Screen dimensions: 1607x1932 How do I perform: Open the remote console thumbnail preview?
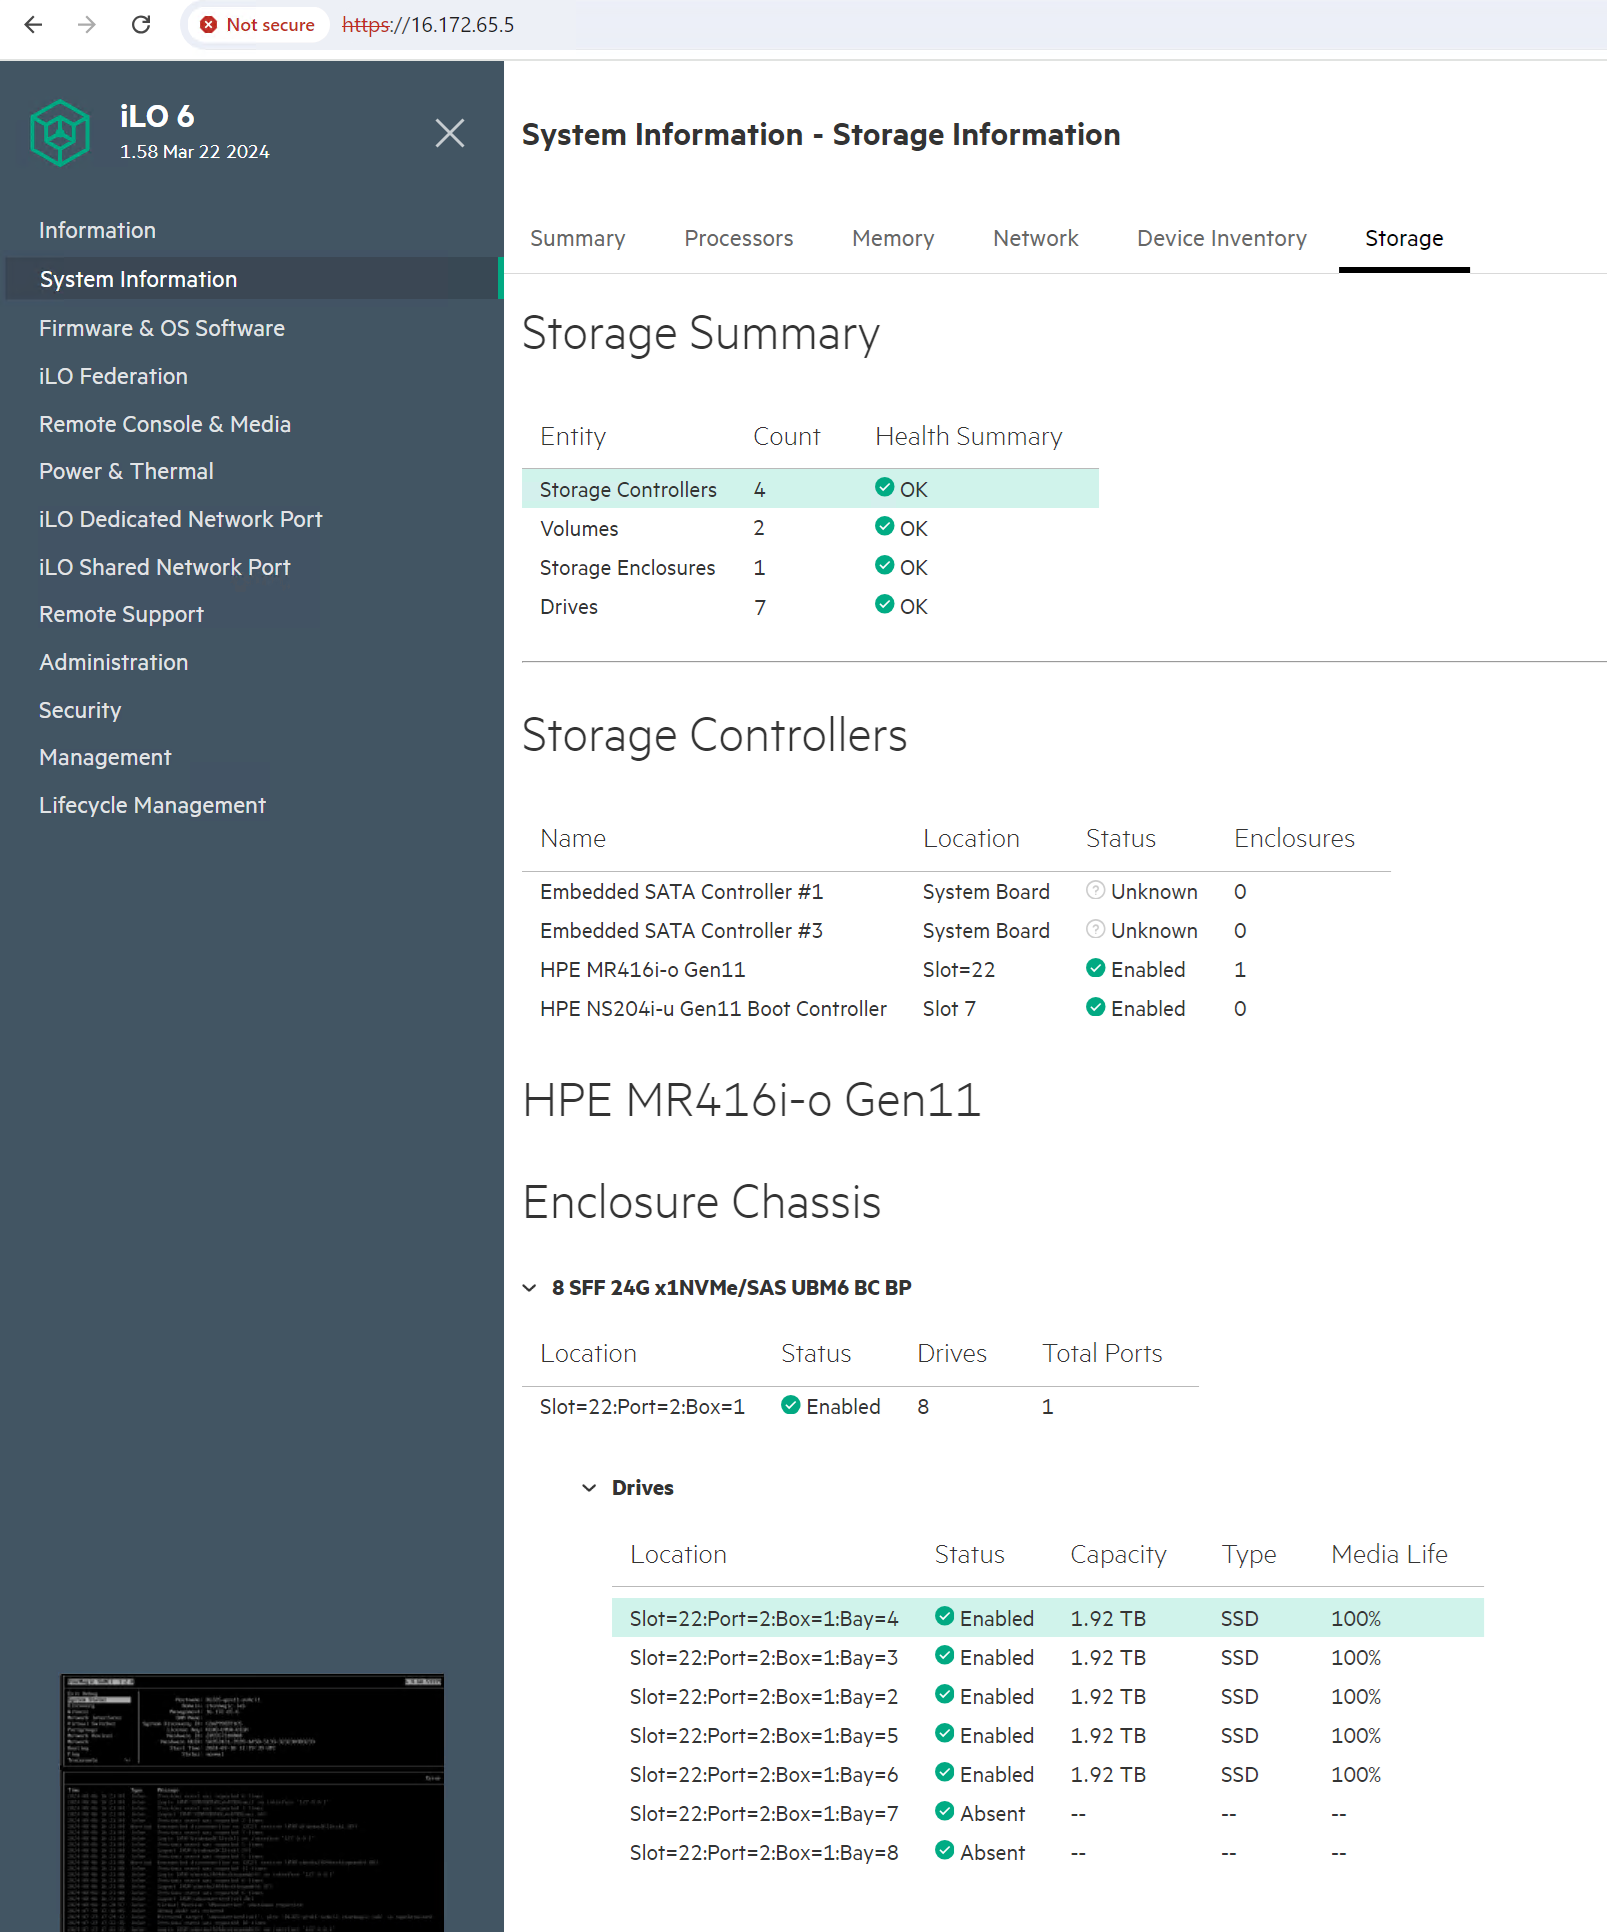point(252,1803)
